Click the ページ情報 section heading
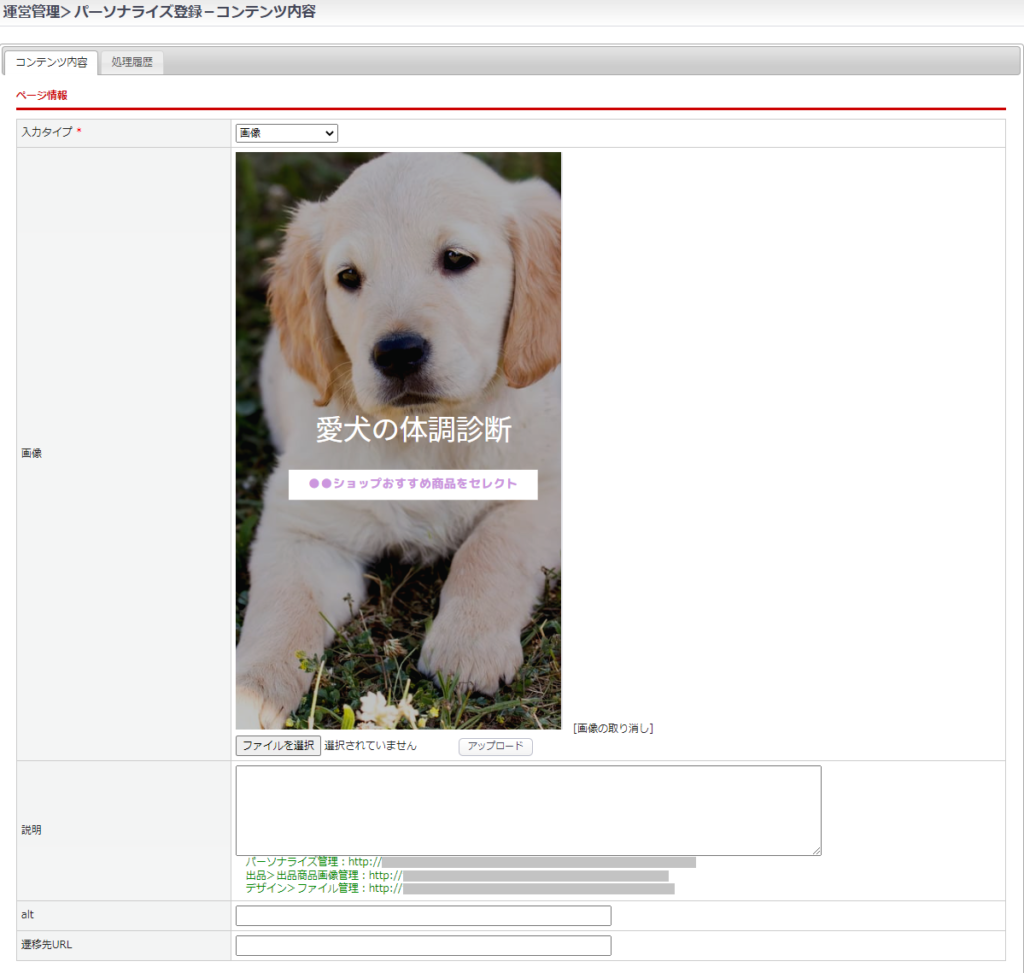 [42, 95]
